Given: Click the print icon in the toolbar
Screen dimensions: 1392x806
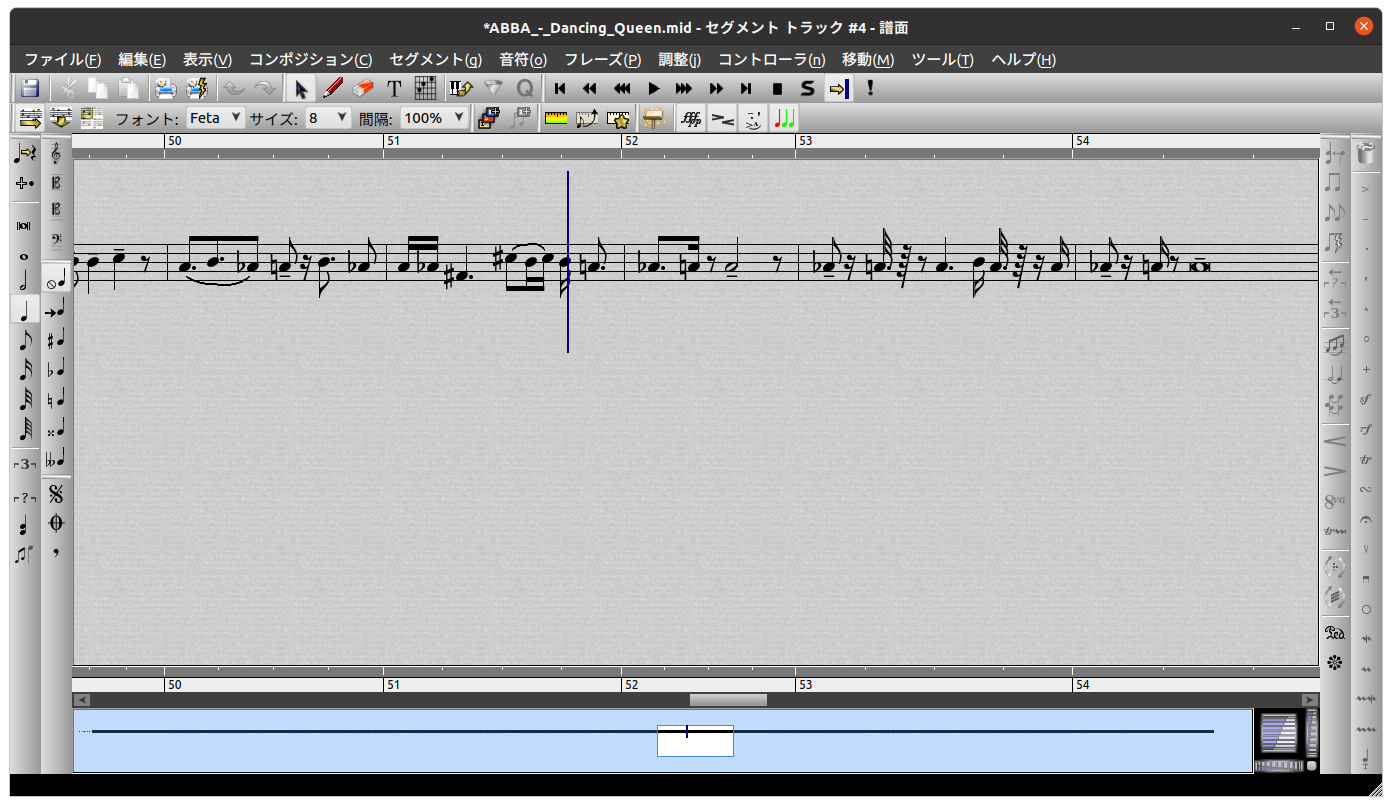Looking at the screenshot, I should click(164, 88).
